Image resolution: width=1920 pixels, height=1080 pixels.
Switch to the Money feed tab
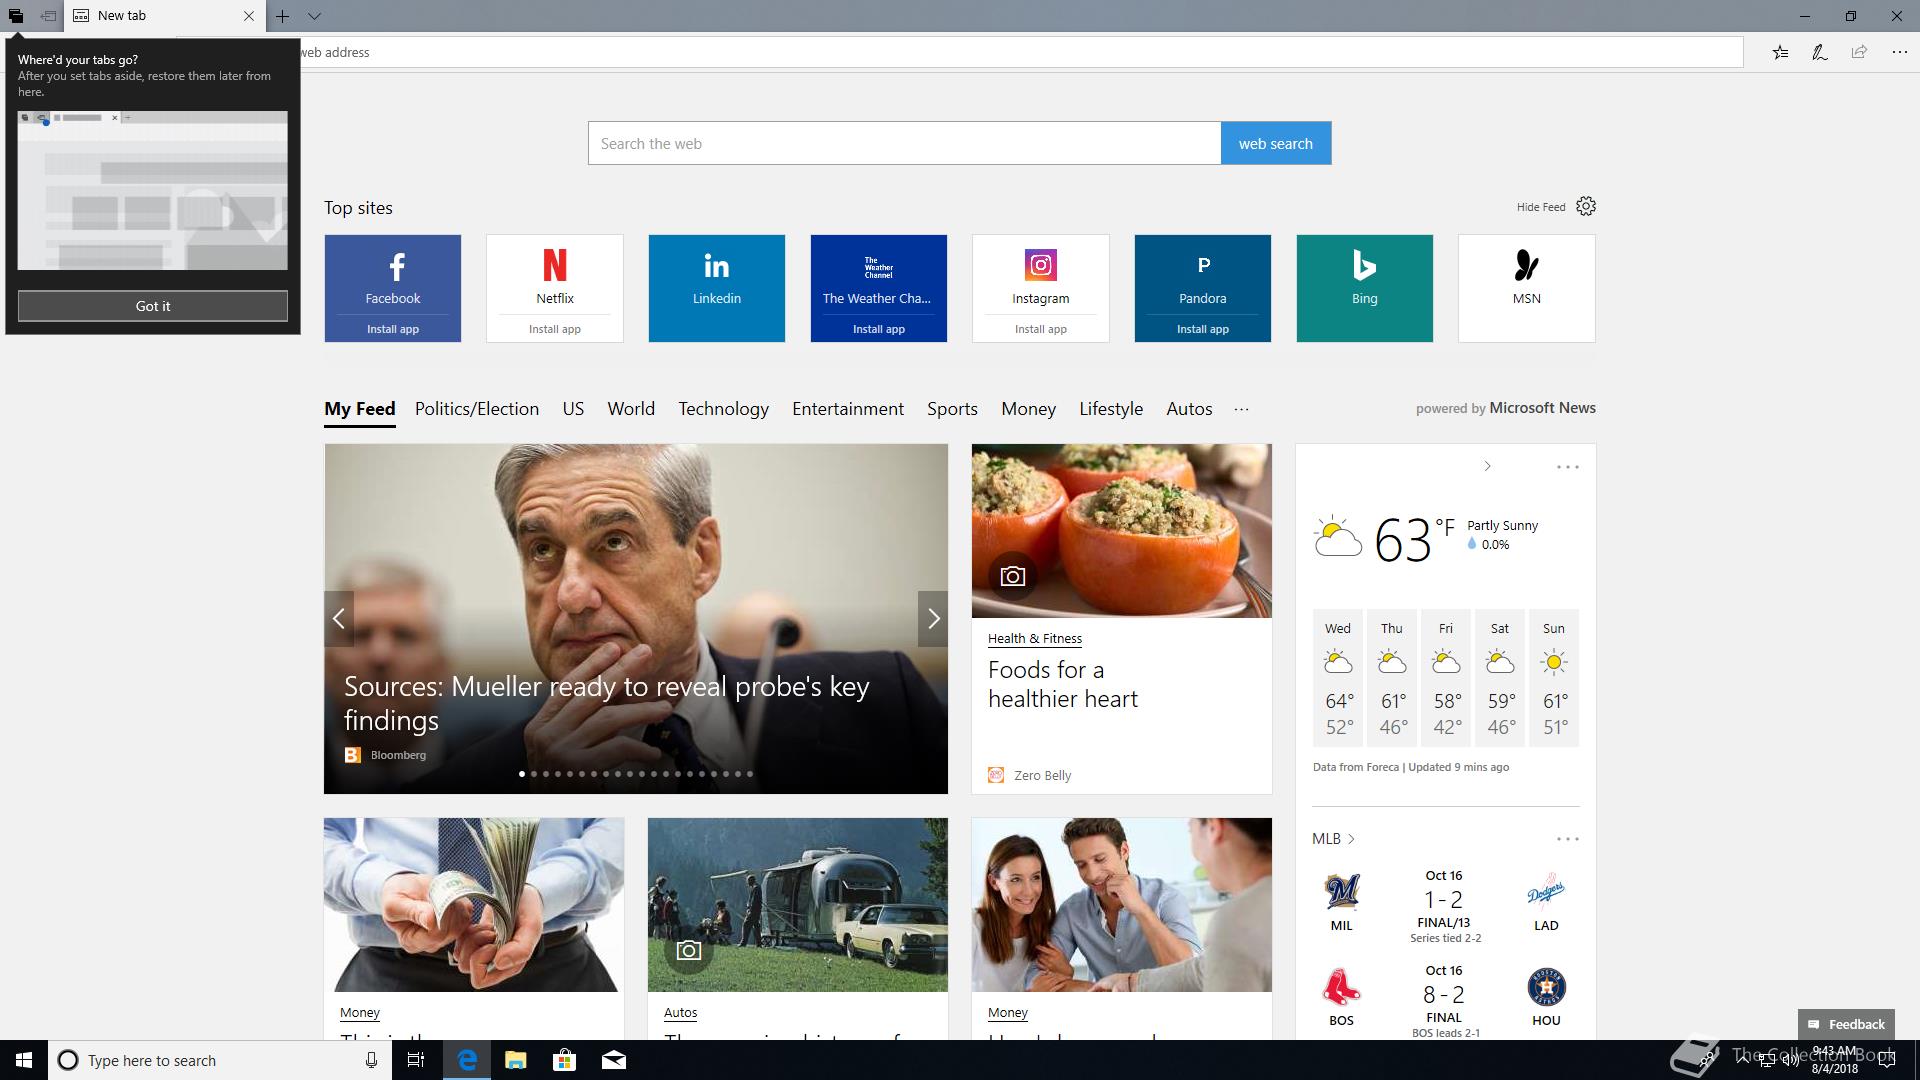(1028, 409)
